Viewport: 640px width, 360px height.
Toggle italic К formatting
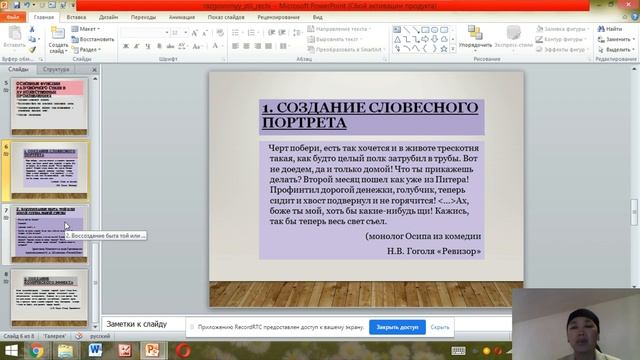[137, 46]
